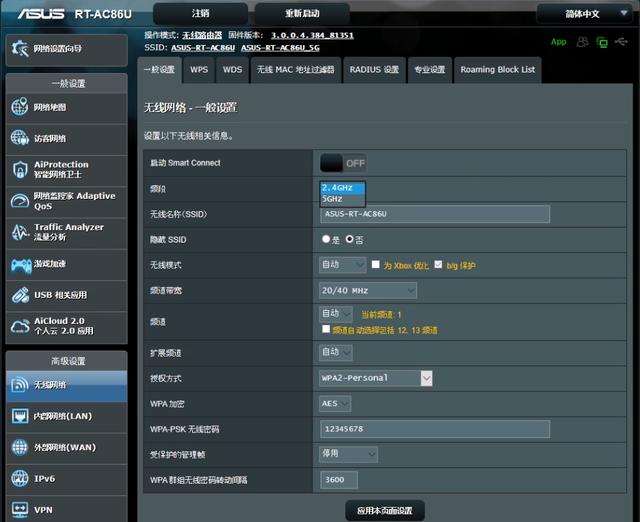This screenshot has width=640, height=522.
Task: Click the green App link
Action: (558, 42)
